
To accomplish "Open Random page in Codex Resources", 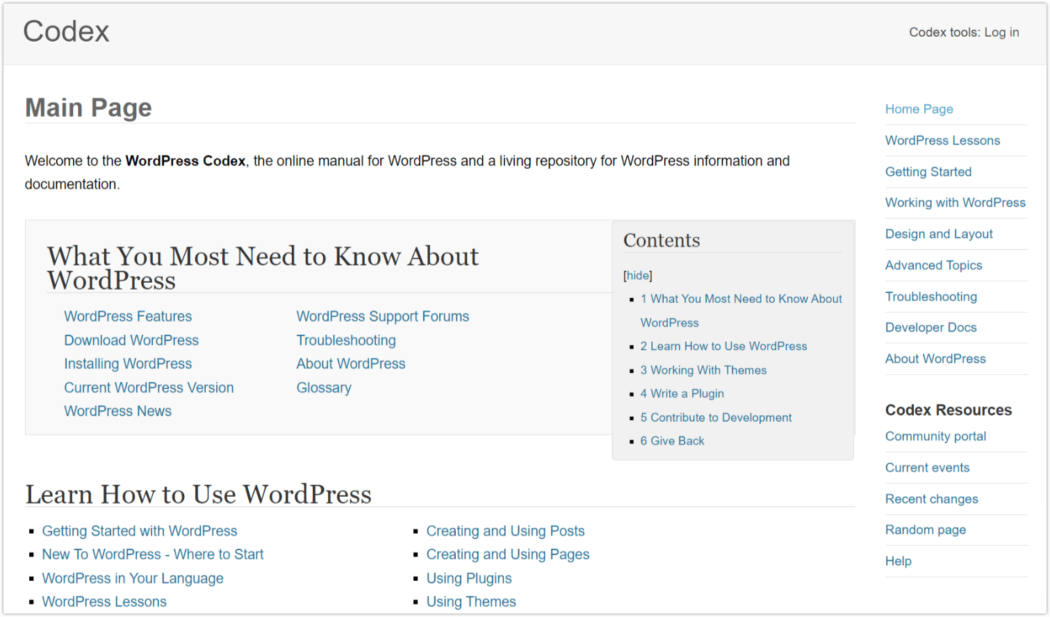I will [925, 530].
